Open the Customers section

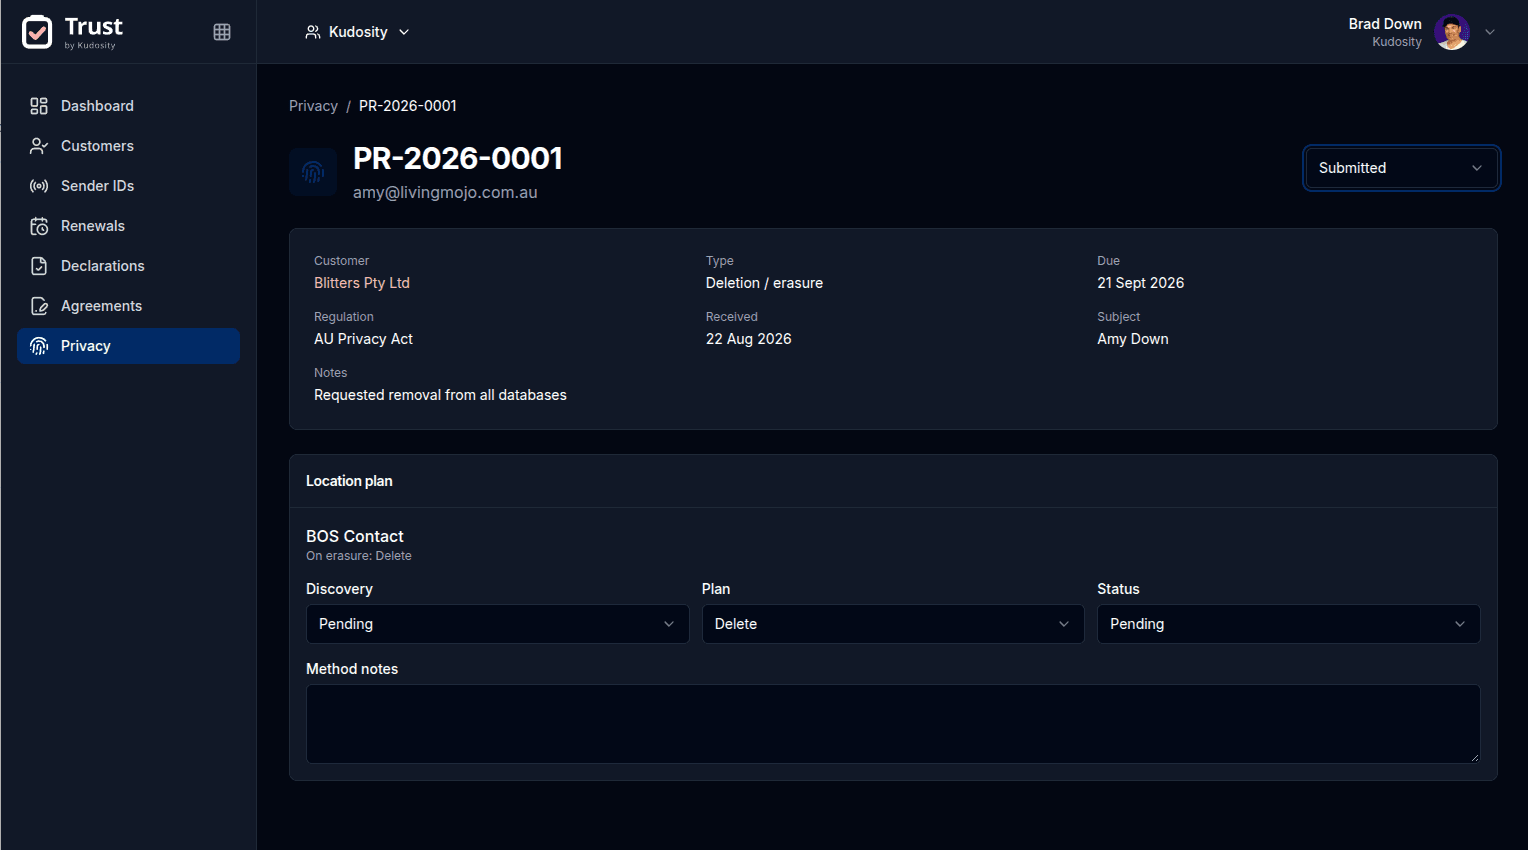(x=128, y=146)
